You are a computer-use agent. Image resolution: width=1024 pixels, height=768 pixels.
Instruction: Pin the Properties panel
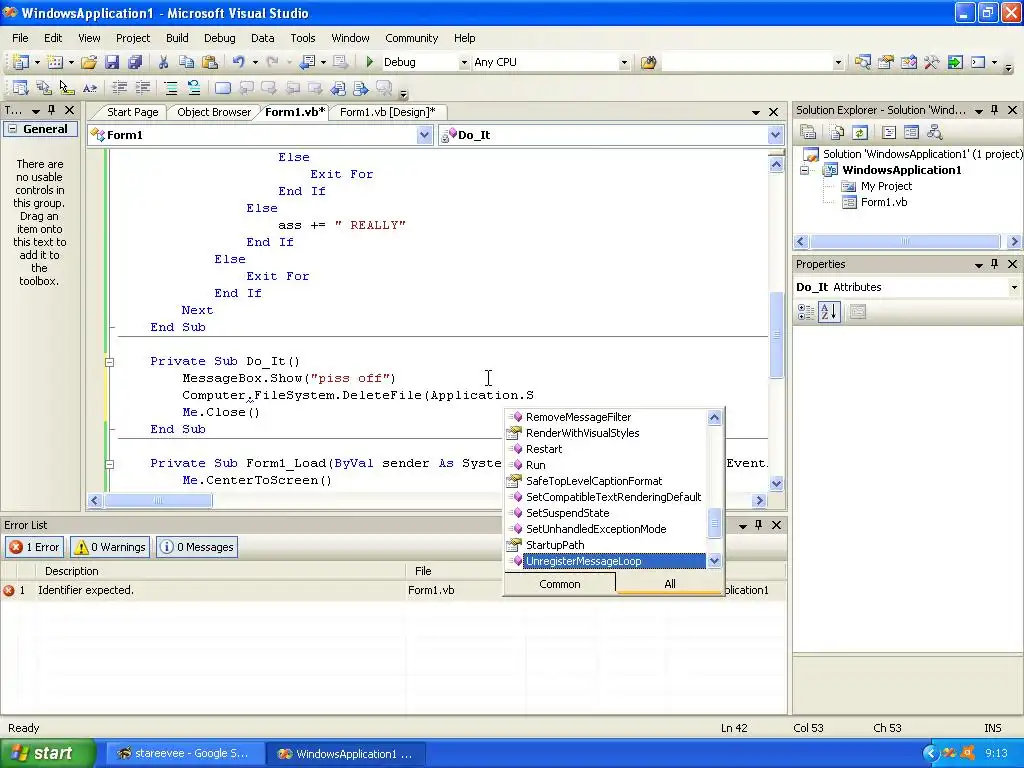click(x=995, y=264)
